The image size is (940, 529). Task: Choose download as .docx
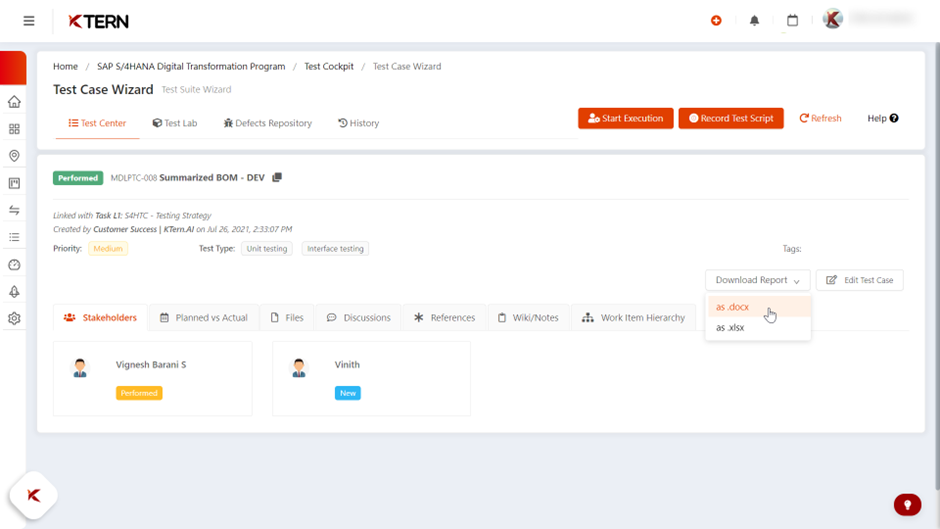coord(758,306)
